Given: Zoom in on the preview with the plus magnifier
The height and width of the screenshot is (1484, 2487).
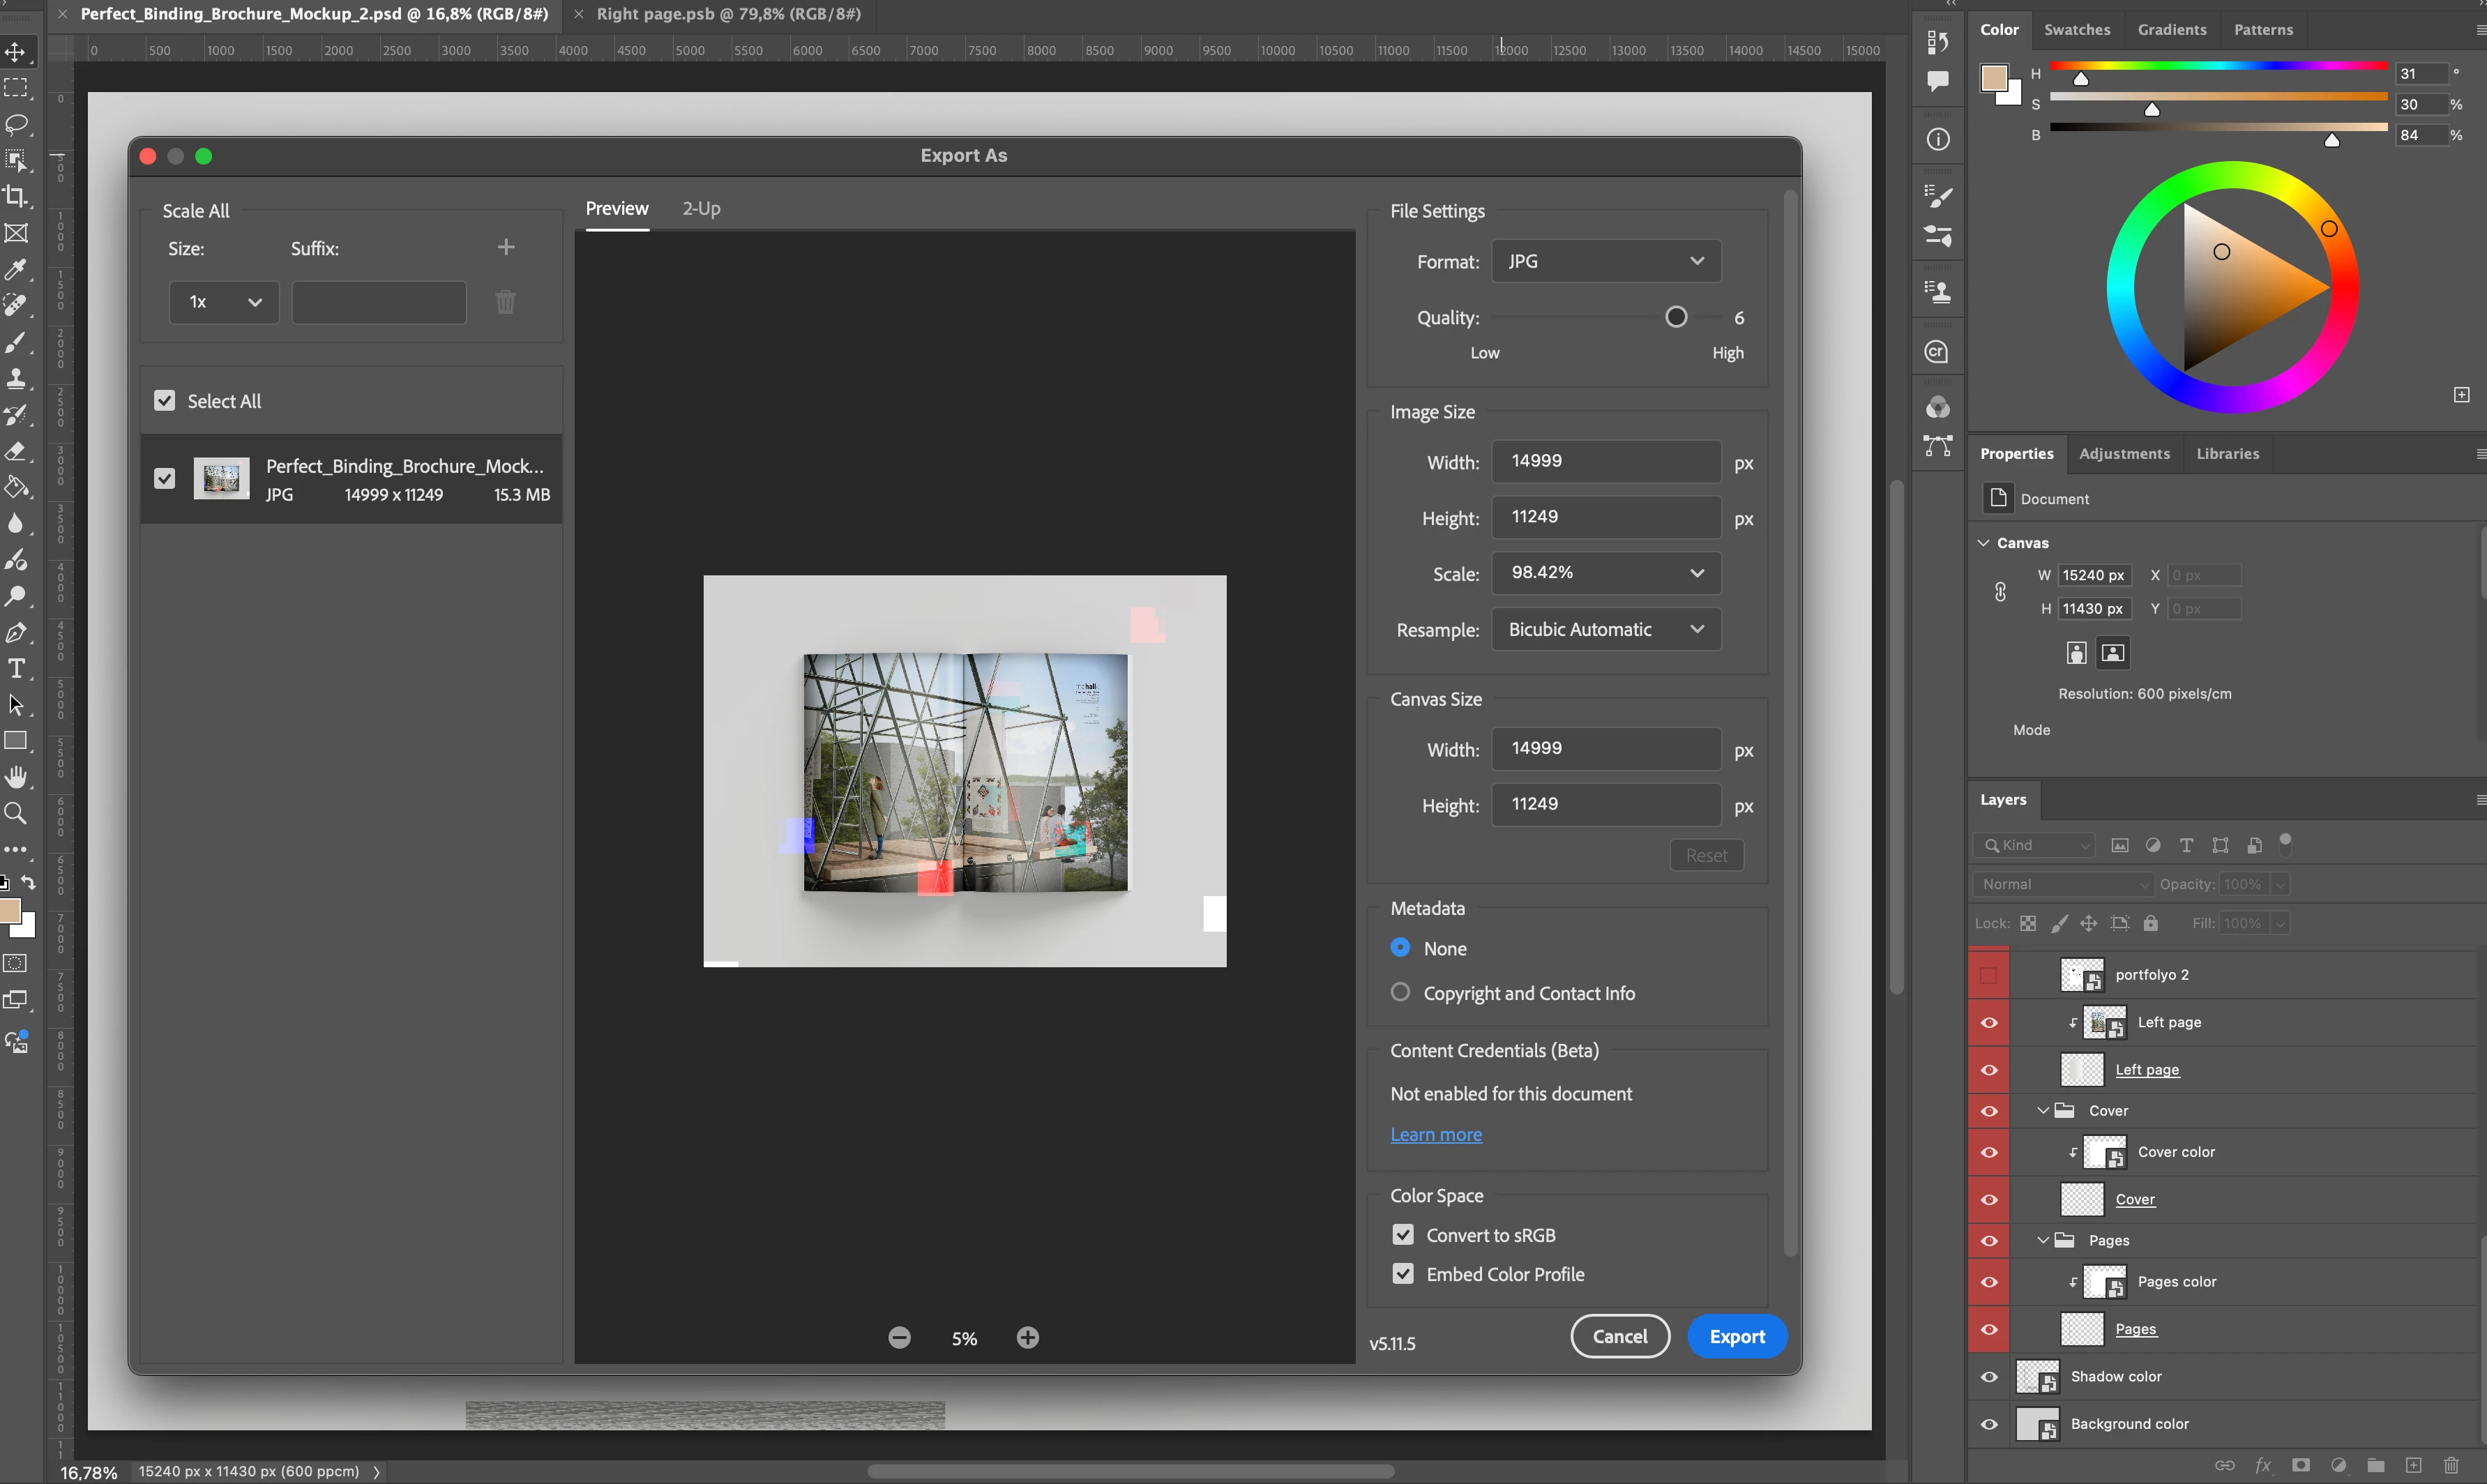Looking at the screenshot, I should (1028, 1338).
